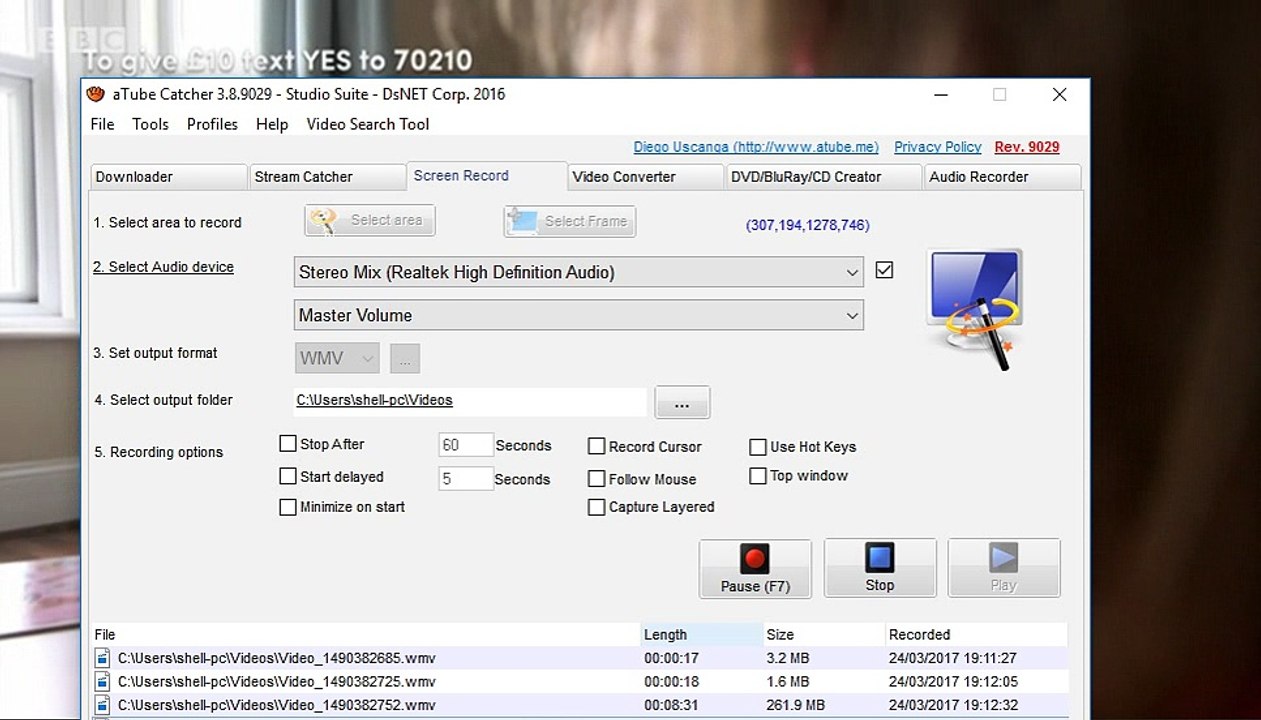This screenshot has width=1261, height=720.
Task: Click the Start delayed seconds field
Action: [466, 479]
